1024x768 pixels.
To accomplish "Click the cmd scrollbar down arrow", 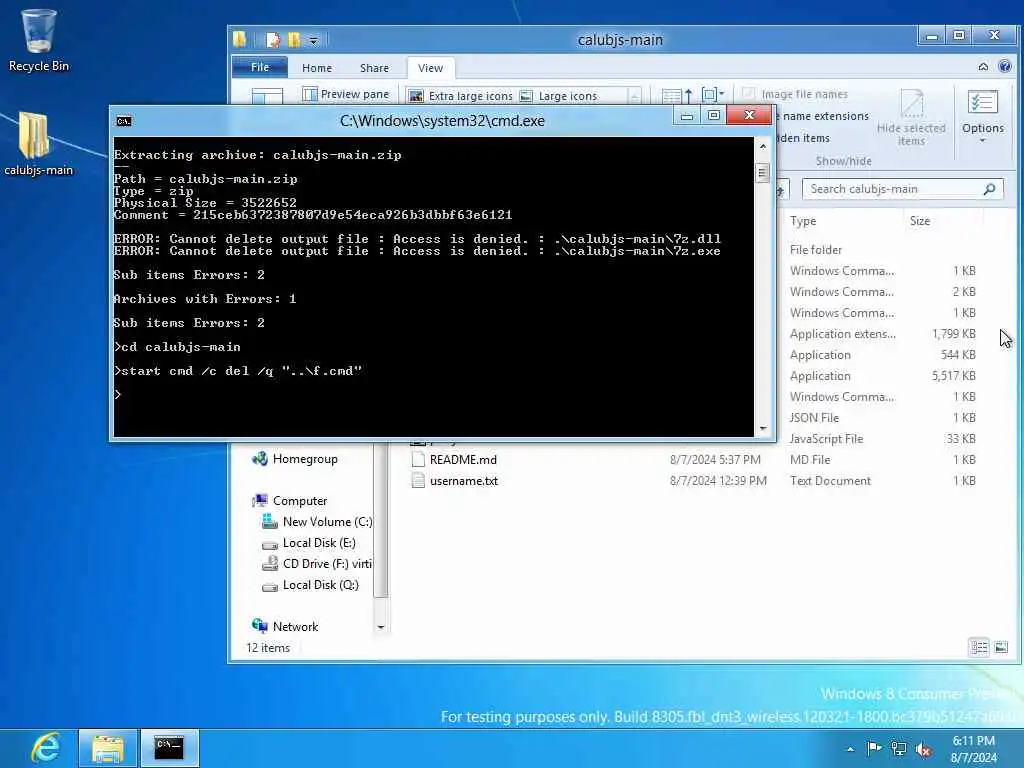I will pos(762,429).
